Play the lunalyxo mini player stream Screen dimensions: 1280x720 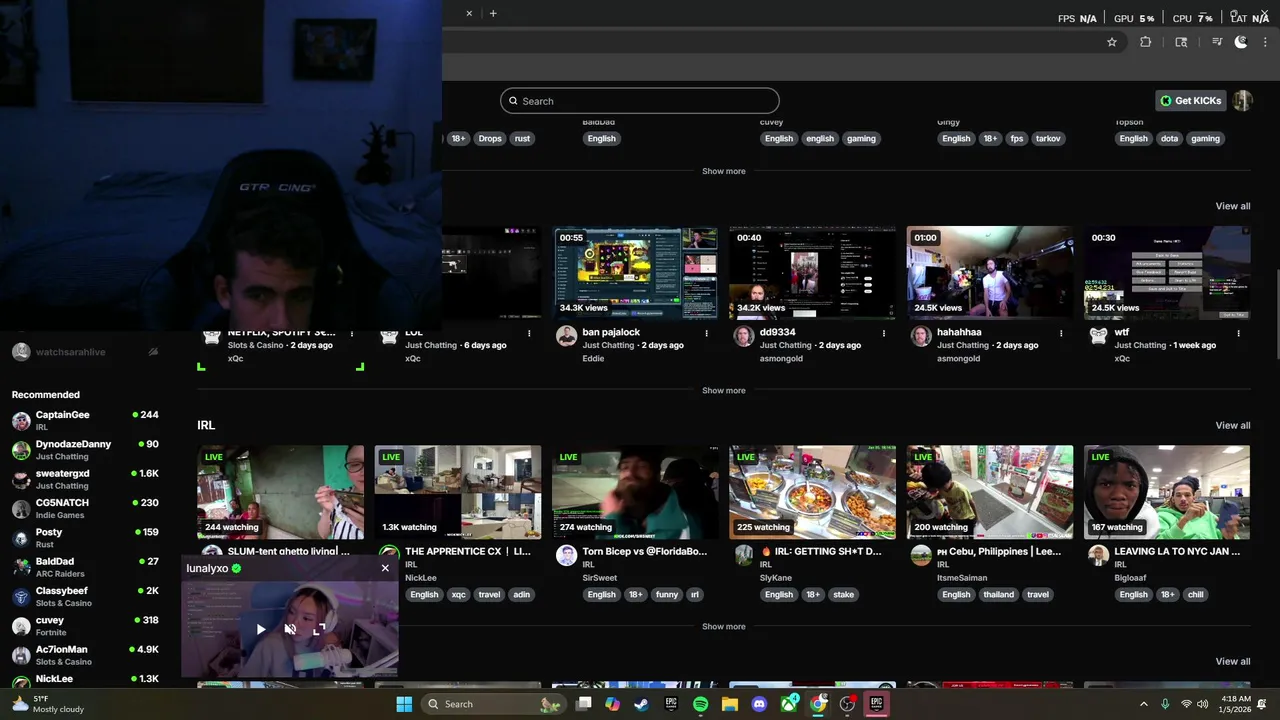pos(261,629)
